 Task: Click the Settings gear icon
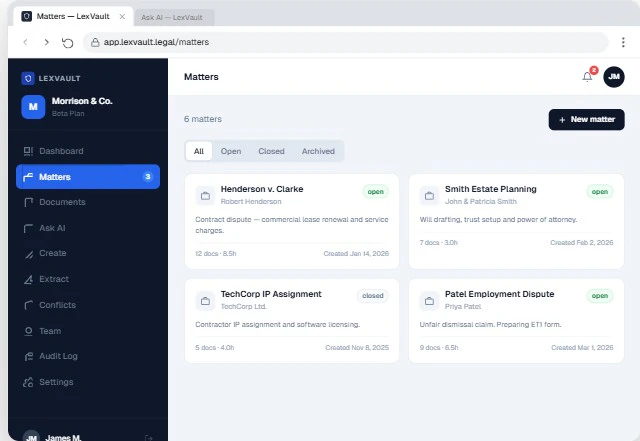28,382
